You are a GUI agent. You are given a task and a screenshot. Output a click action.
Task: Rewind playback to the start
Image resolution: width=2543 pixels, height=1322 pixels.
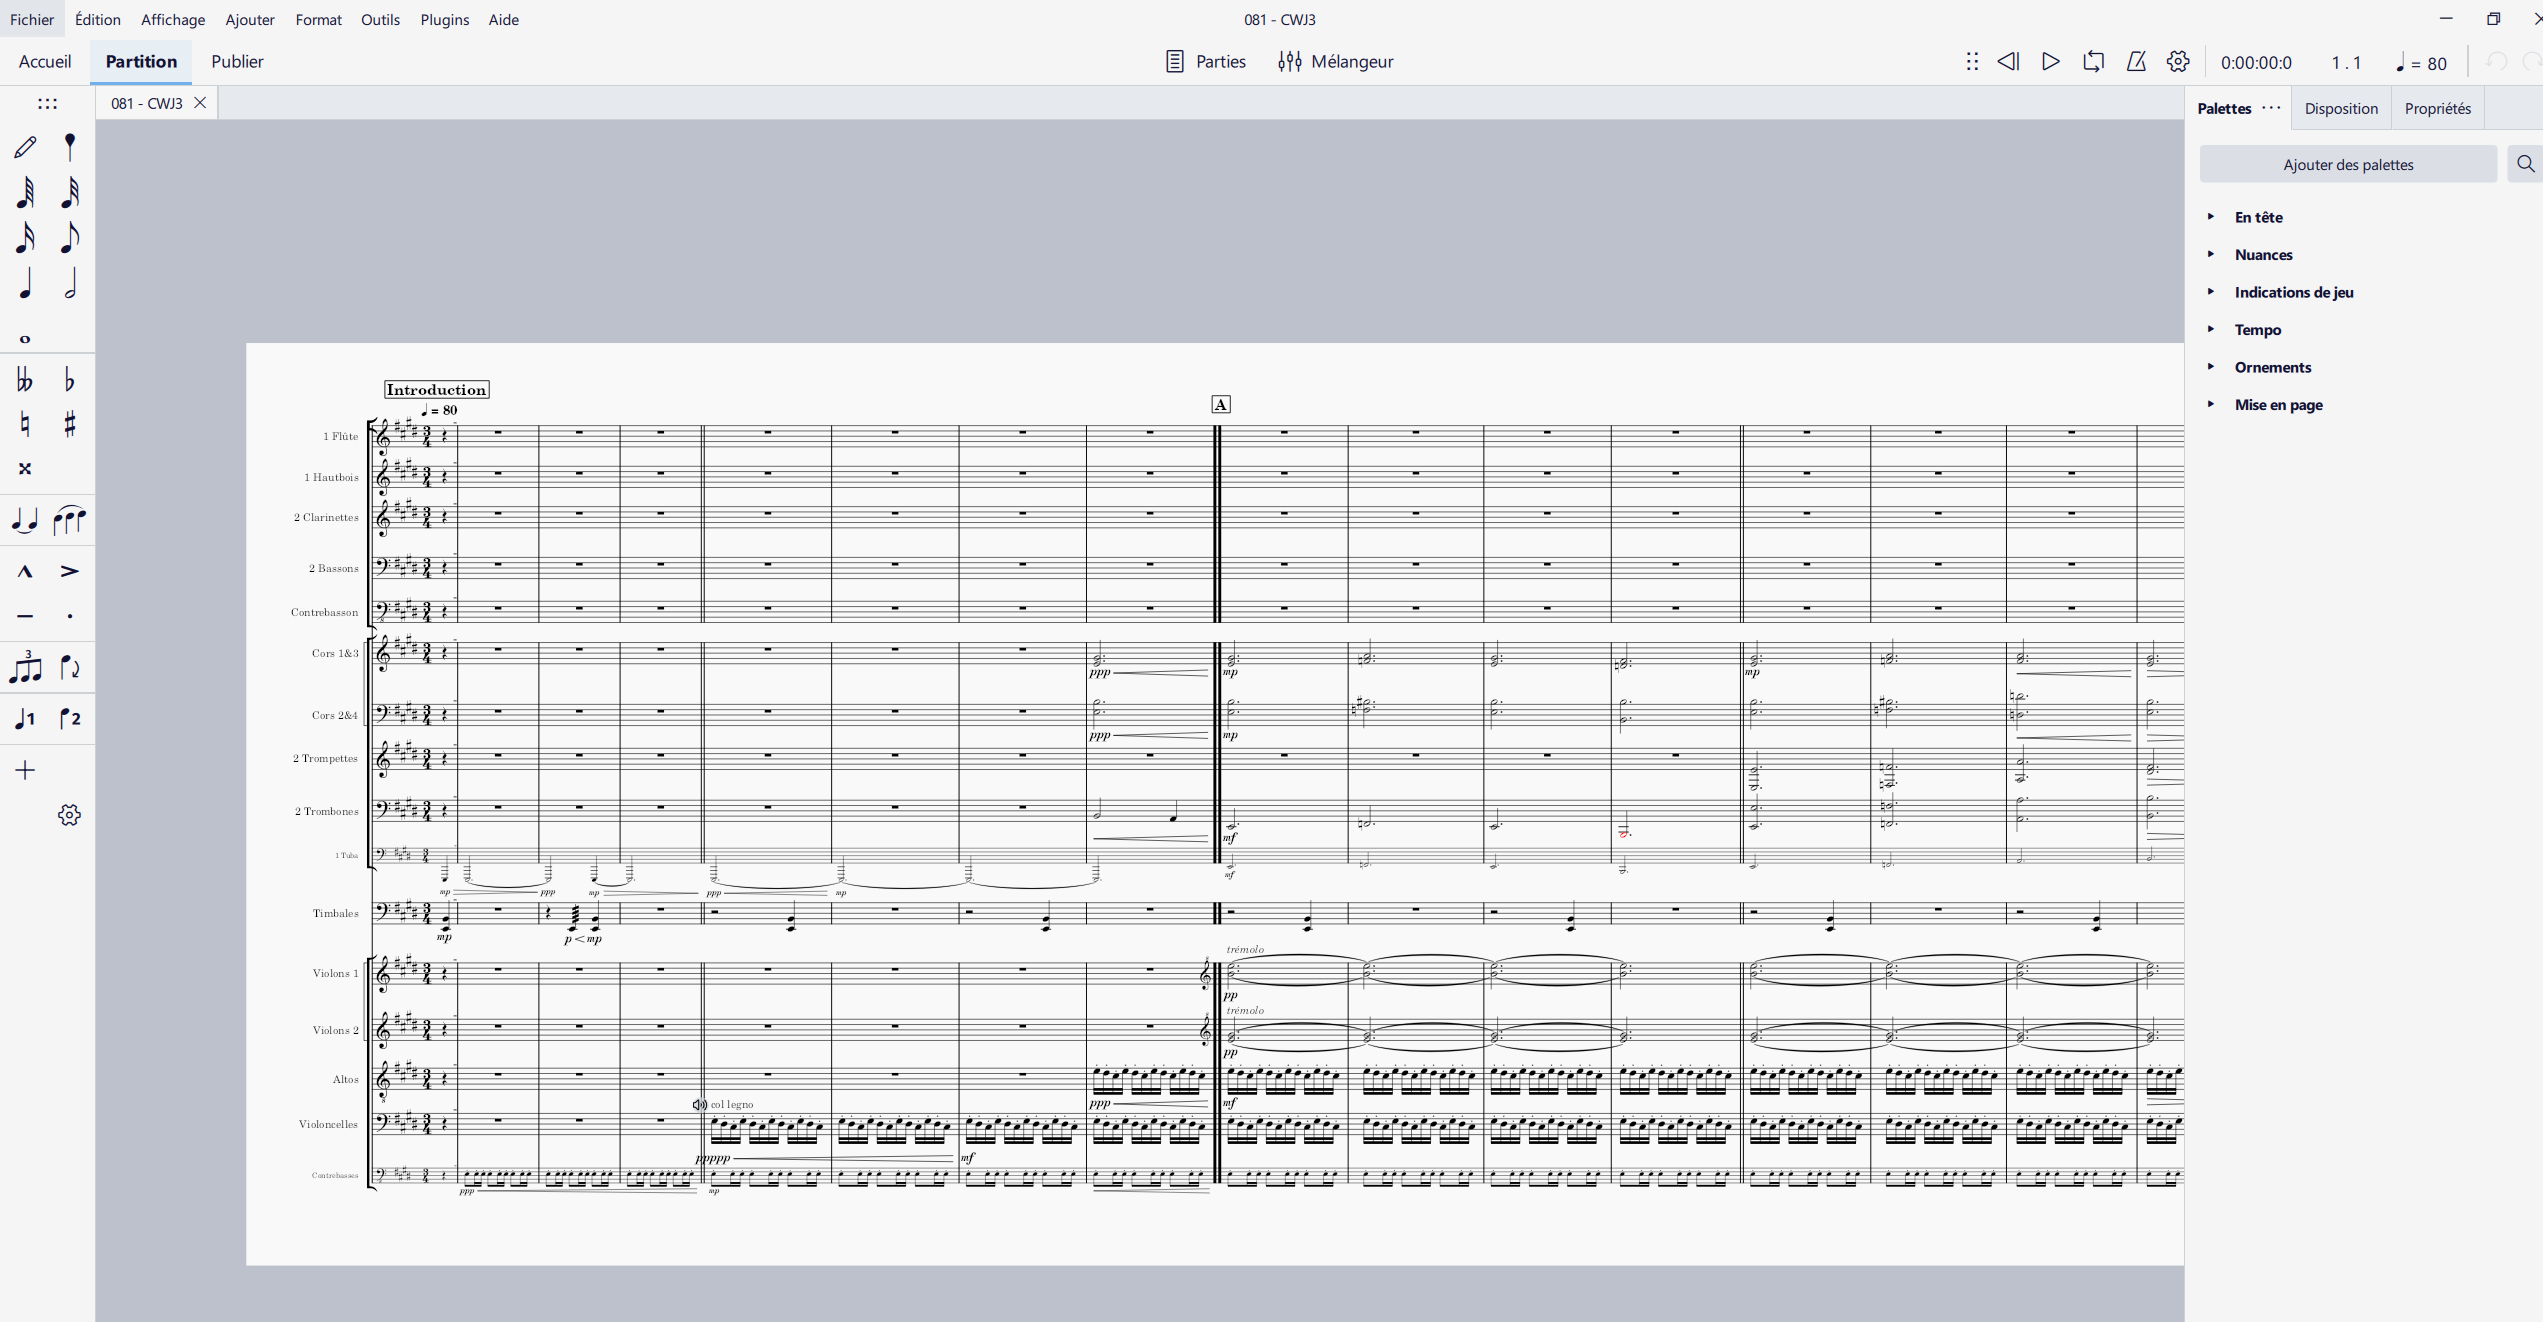click(x=2008, y=62)
